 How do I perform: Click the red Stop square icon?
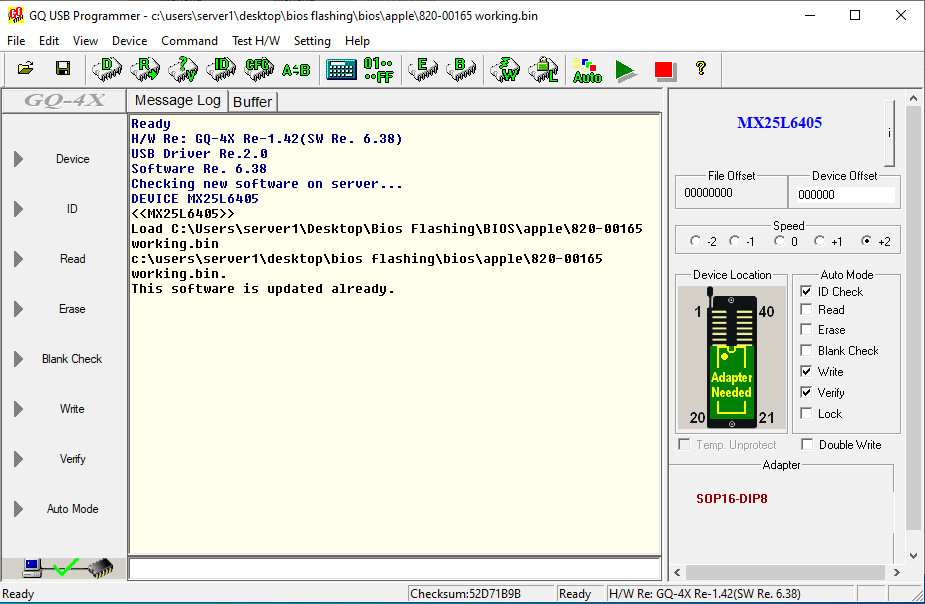(664, 70)
